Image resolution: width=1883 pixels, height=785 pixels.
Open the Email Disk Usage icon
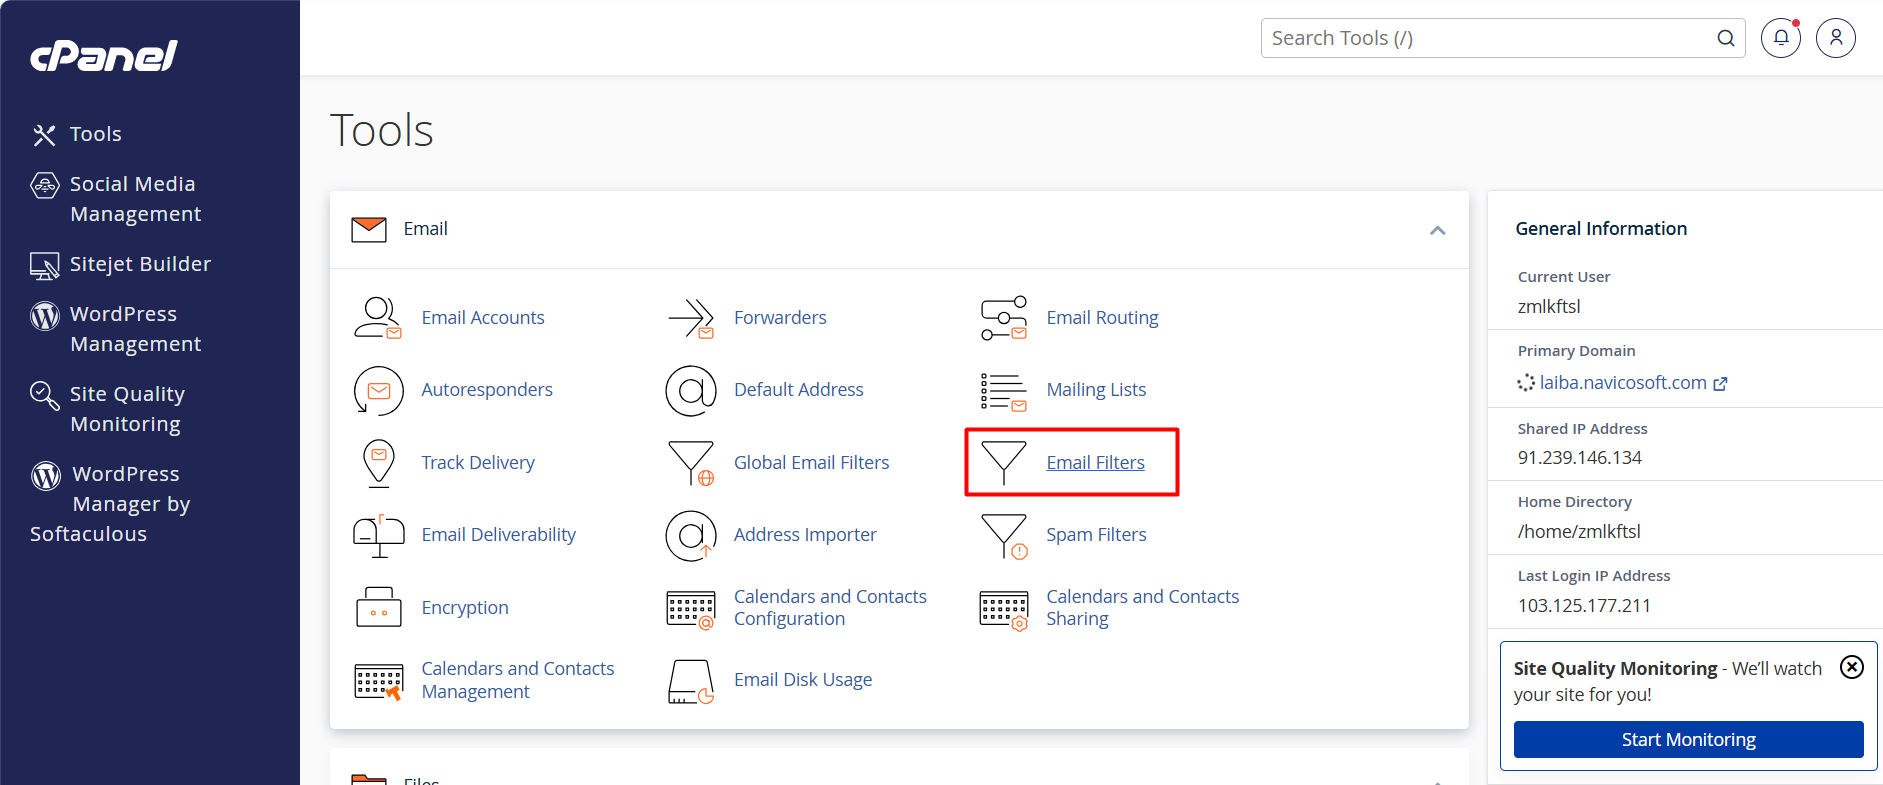pyautogui.click(x=691, y=681)
